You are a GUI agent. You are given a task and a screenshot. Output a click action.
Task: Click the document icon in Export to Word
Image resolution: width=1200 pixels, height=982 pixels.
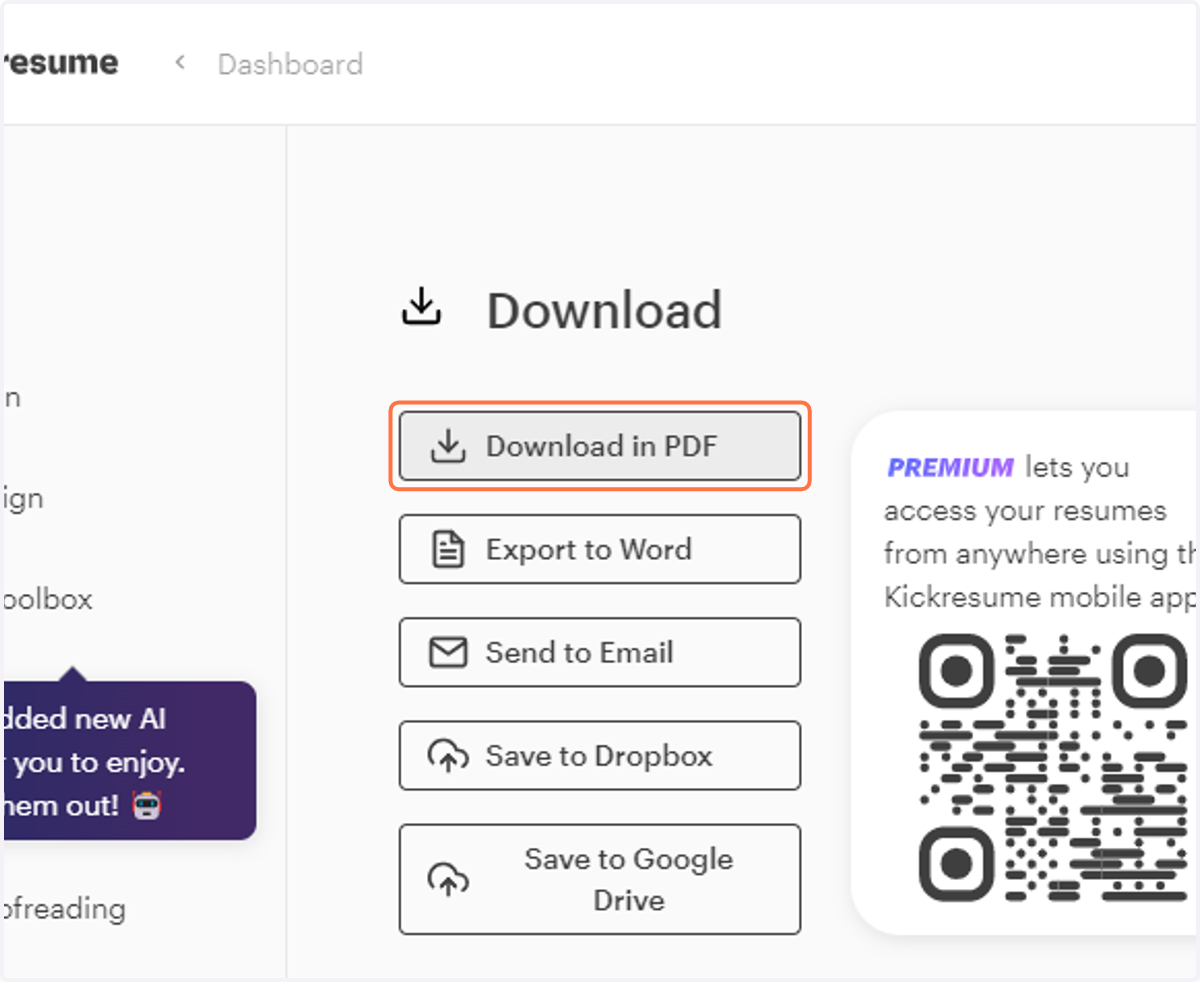click(x=448, y=550)
